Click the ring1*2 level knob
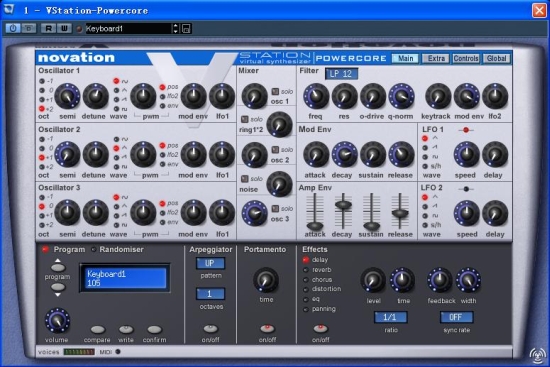This screenshot has width=550, height=367. click(279, 125)
